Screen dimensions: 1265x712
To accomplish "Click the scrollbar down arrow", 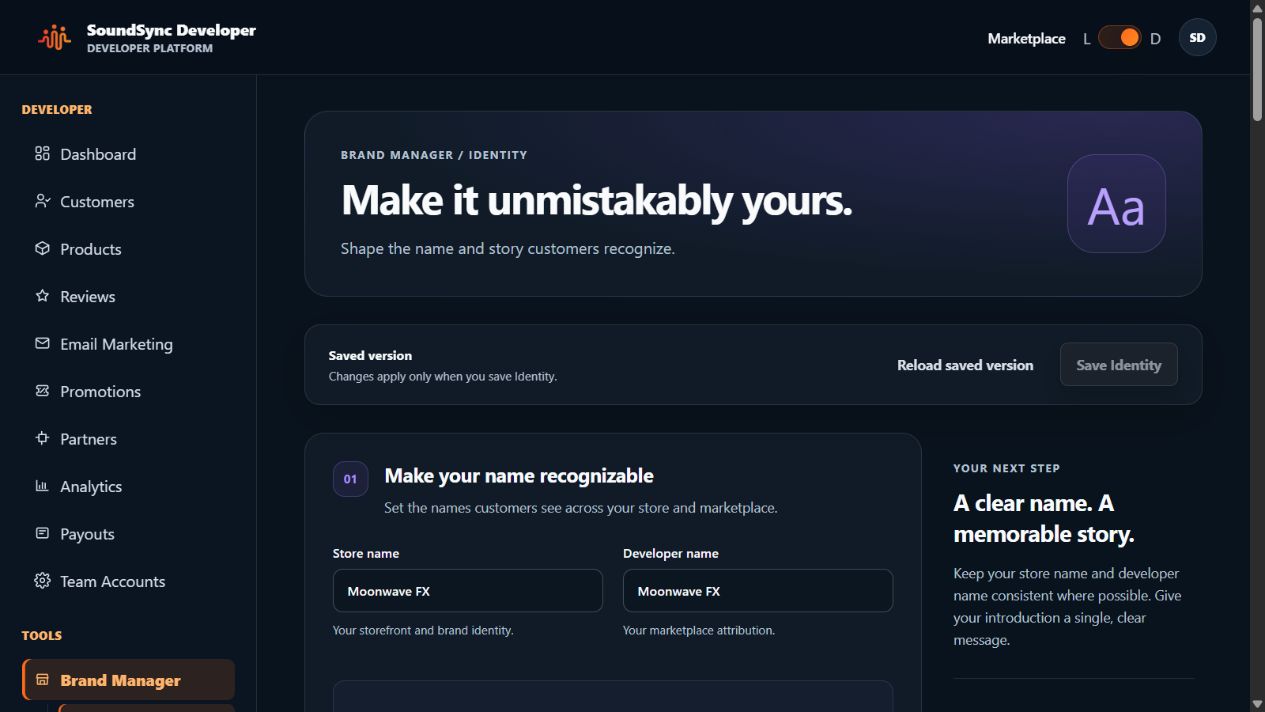I will [x=1257, y=704].
